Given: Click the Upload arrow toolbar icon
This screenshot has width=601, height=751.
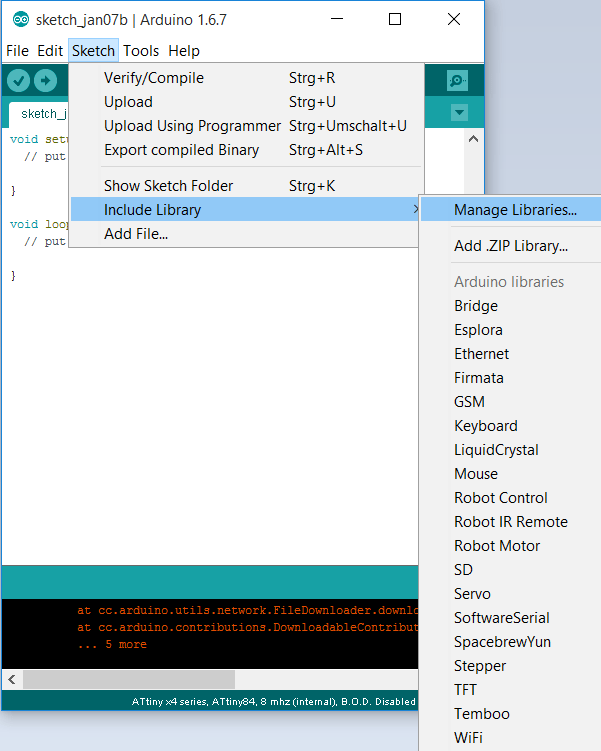Looking at the screenshot, I should [45, 81].
